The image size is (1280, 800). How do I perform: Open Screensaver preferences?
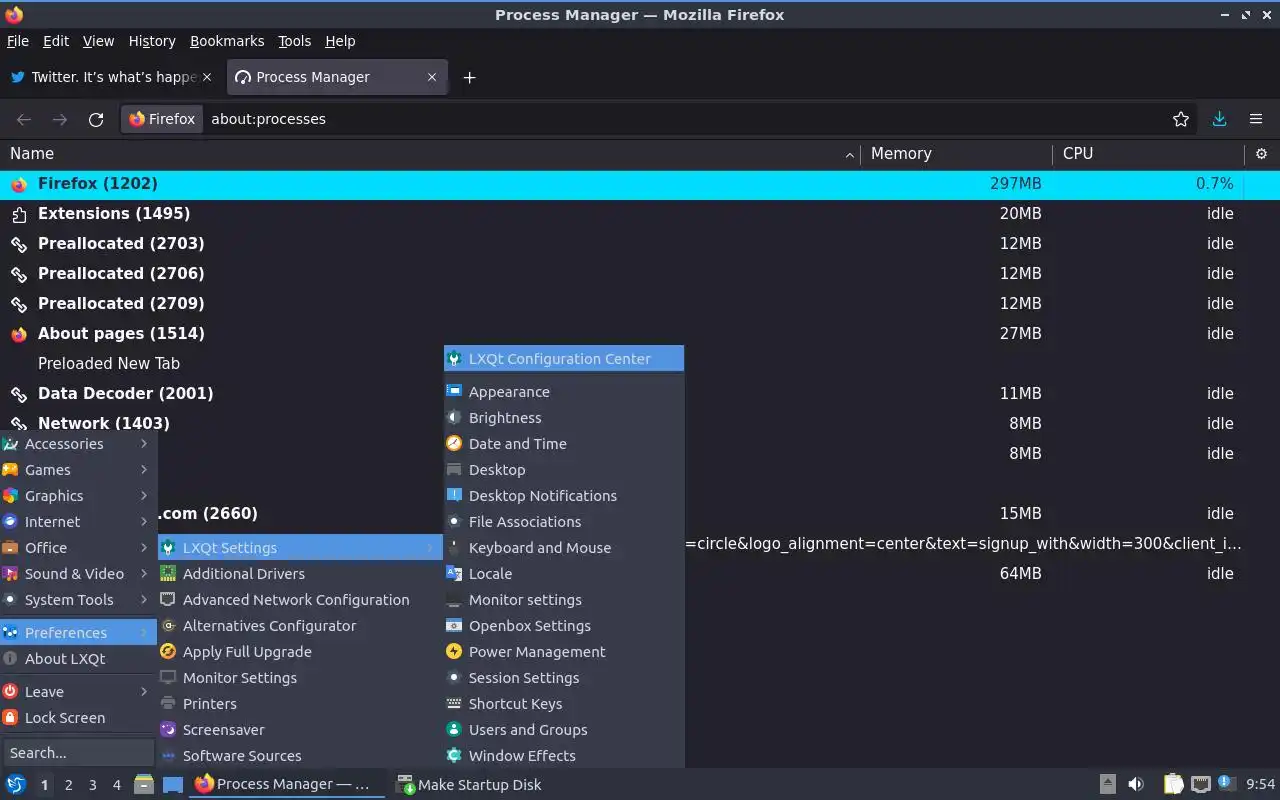click(x=300, y=730)
